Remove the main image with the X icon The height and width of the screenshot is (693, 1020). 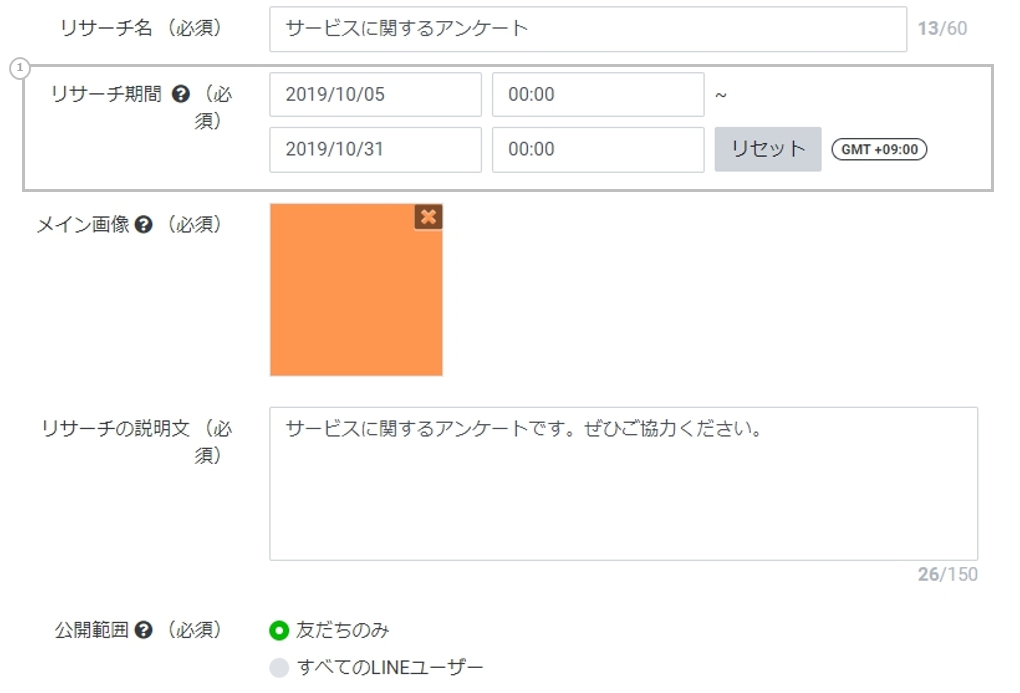click(x=428, y=217)
